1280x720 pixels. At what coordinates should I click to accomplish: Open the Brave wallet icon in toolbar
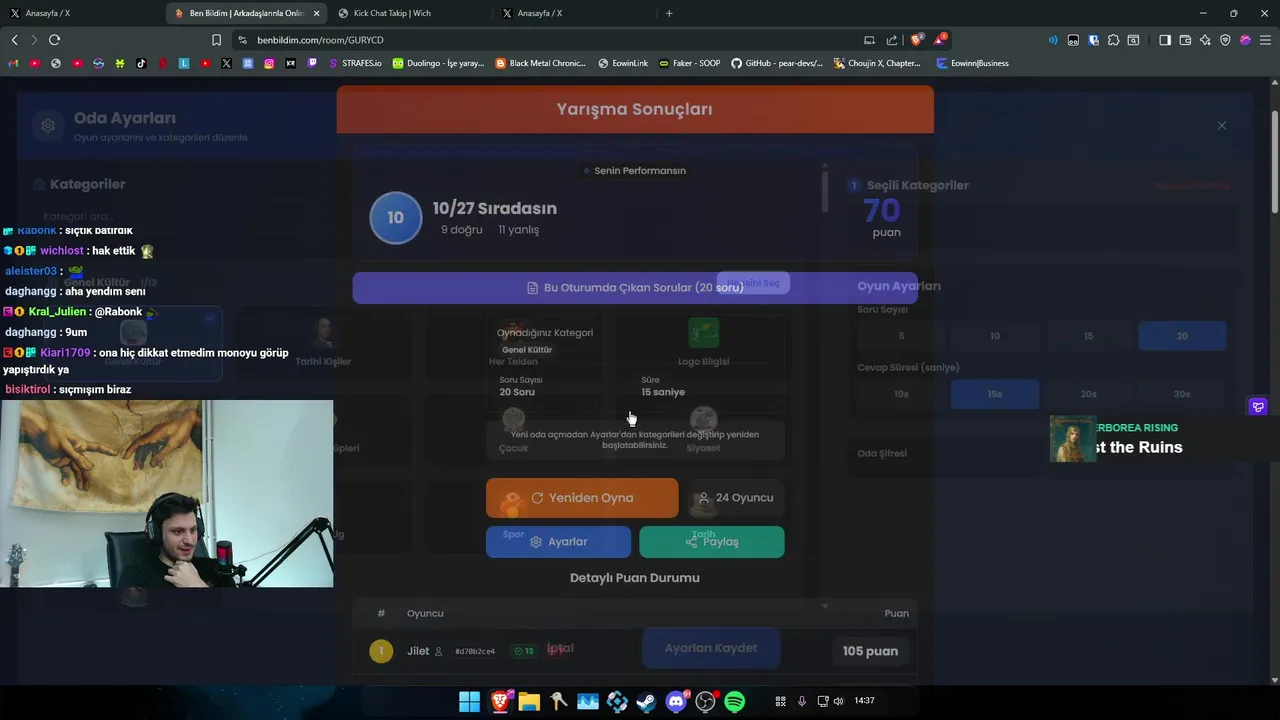pyautogui.click(x=1185, y=40)
